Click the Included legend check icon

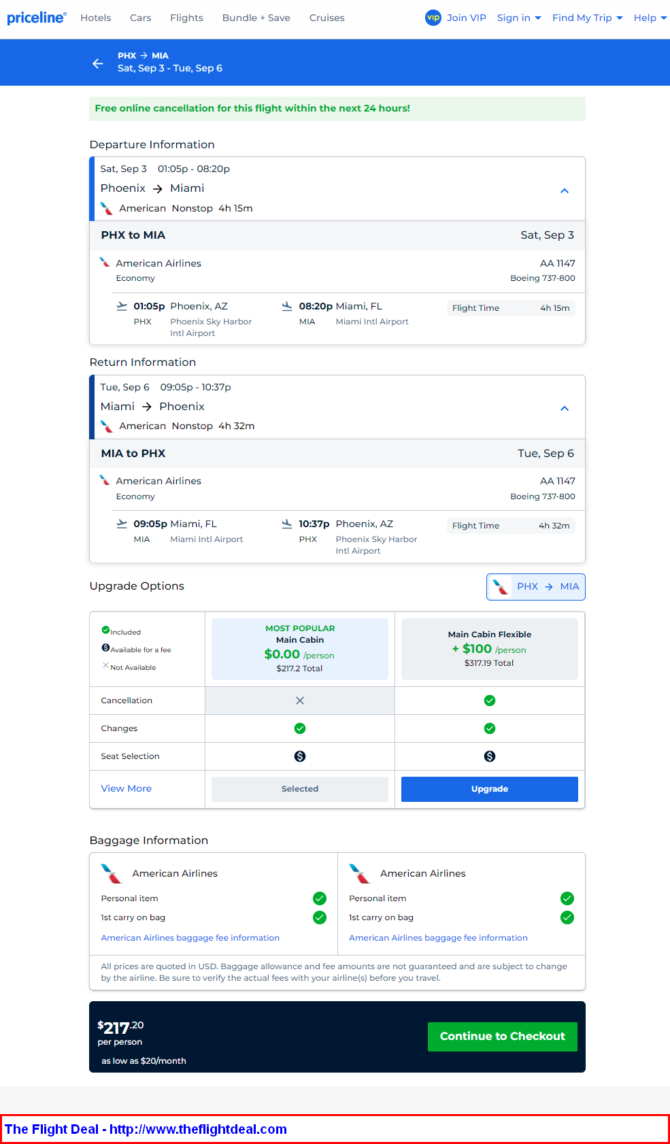point(105,630)
